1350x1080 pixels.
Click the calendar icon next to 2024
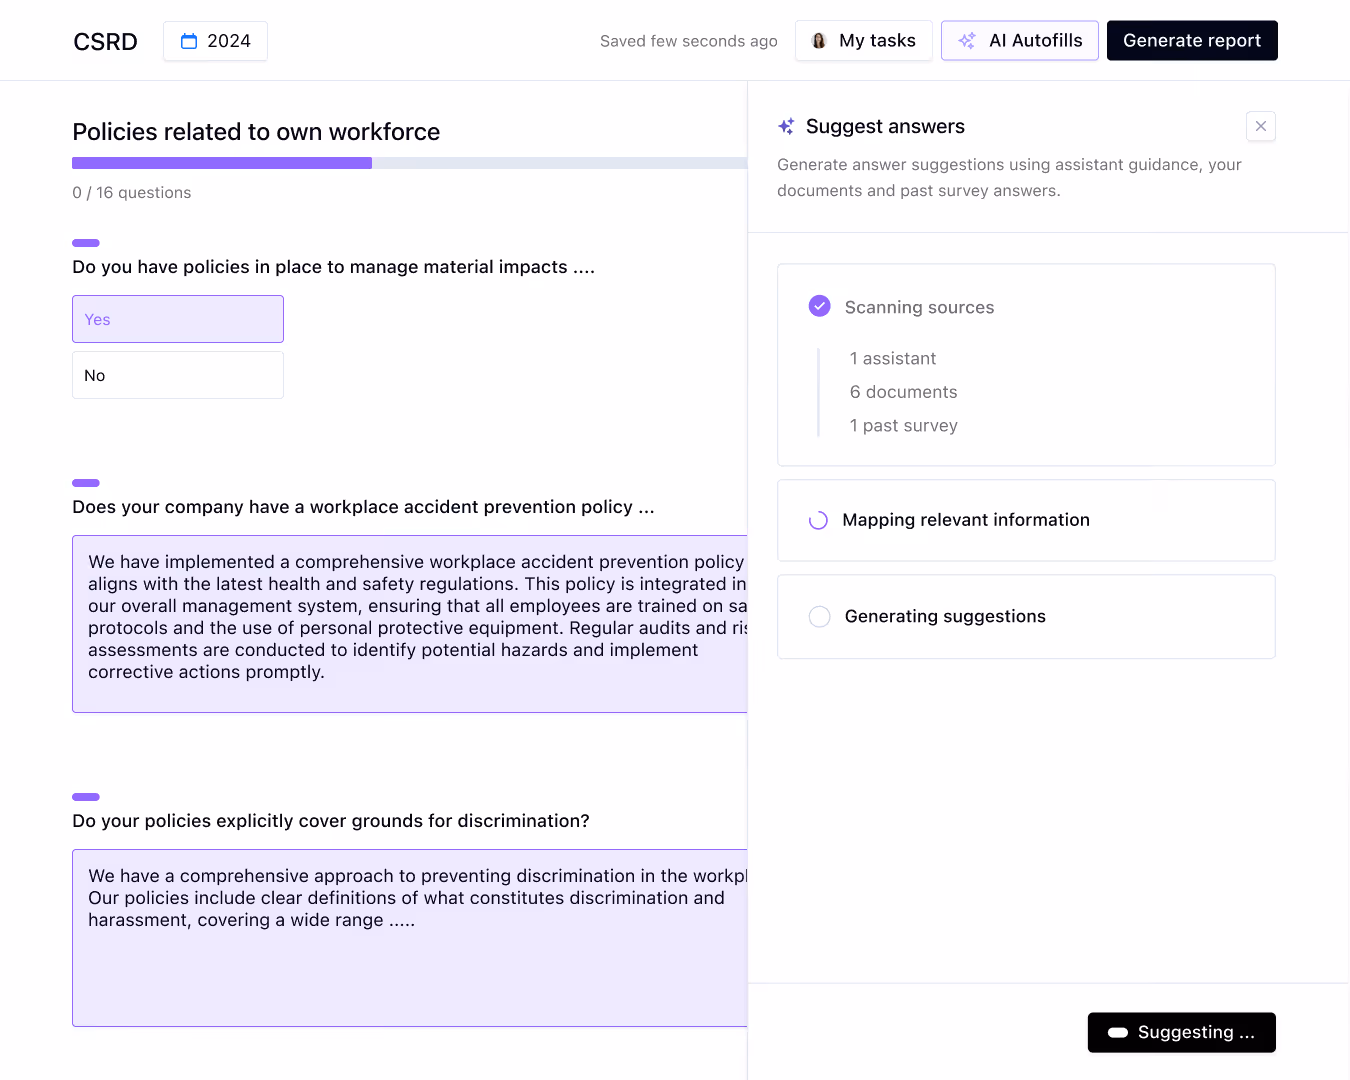pyautogui.click(x=189, y=41)
